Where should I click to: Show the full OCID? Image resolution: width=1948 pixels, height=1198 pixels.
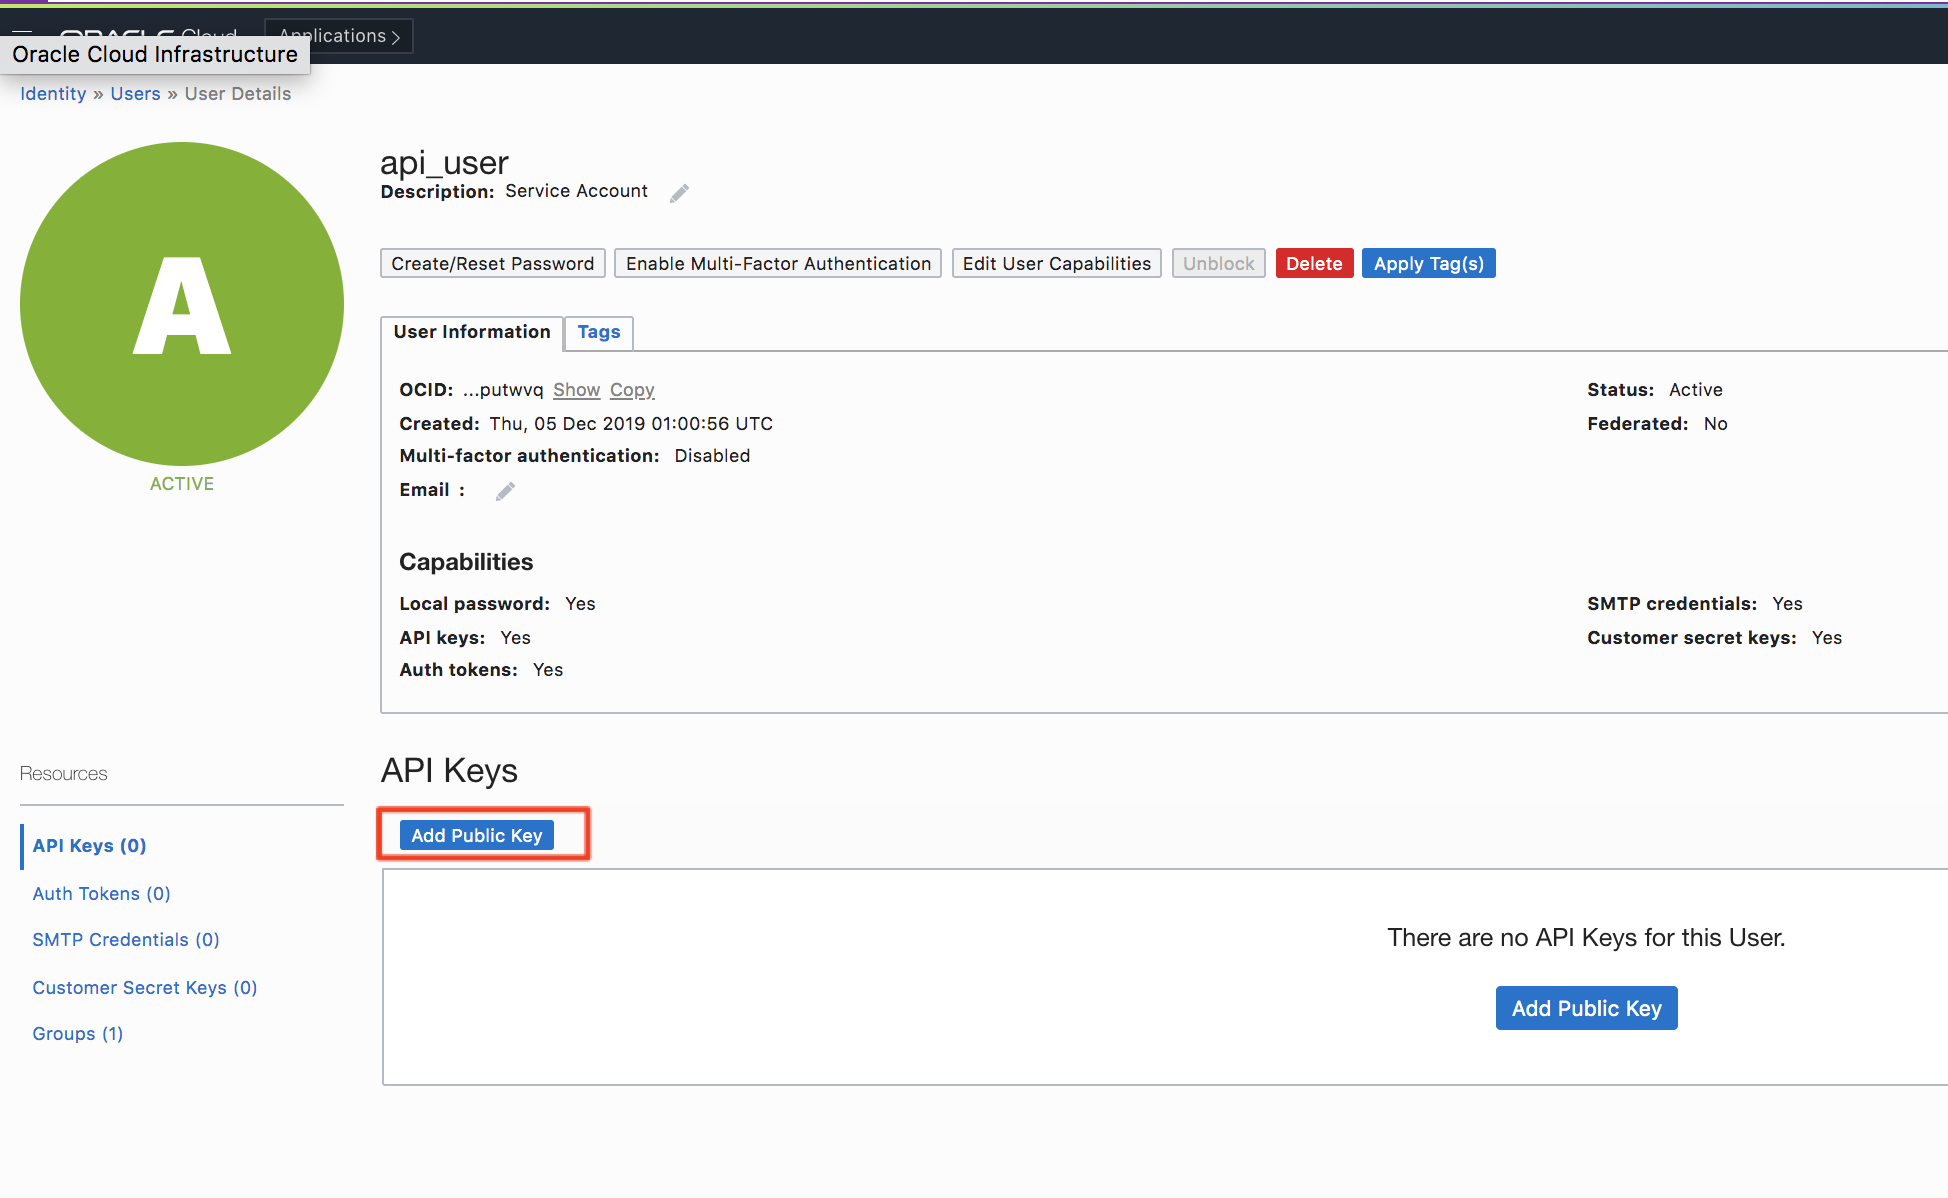coord(576,390)
